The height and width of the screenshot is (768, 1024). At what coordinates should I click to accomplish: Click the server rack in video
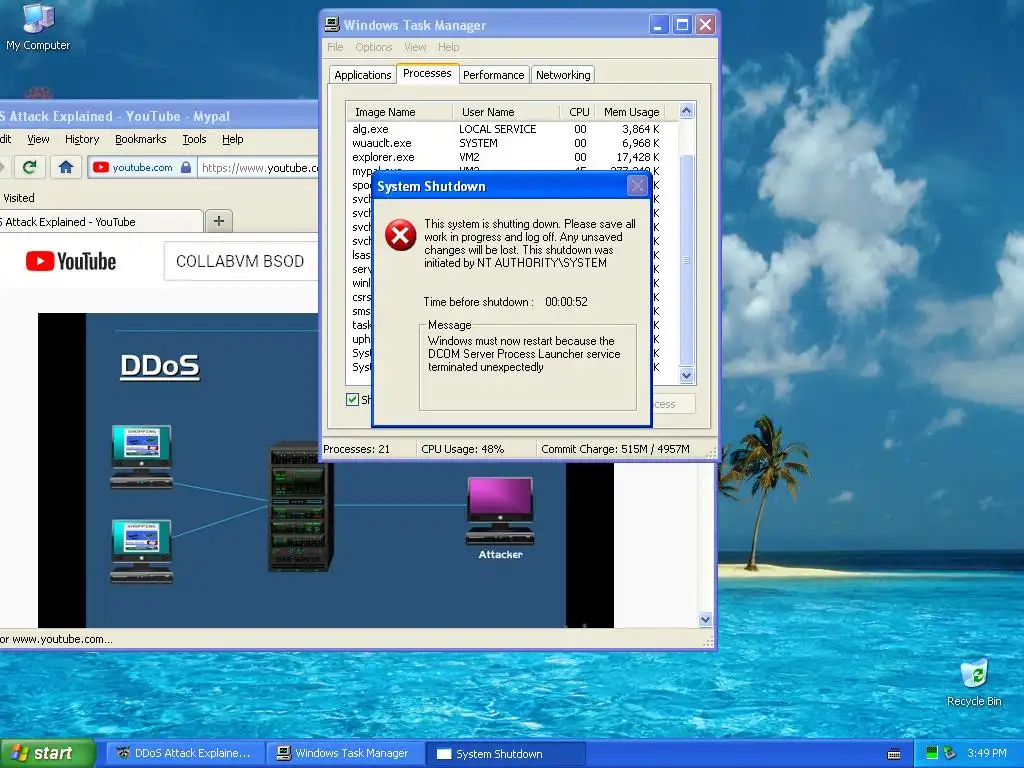click(x=300, y=507)
